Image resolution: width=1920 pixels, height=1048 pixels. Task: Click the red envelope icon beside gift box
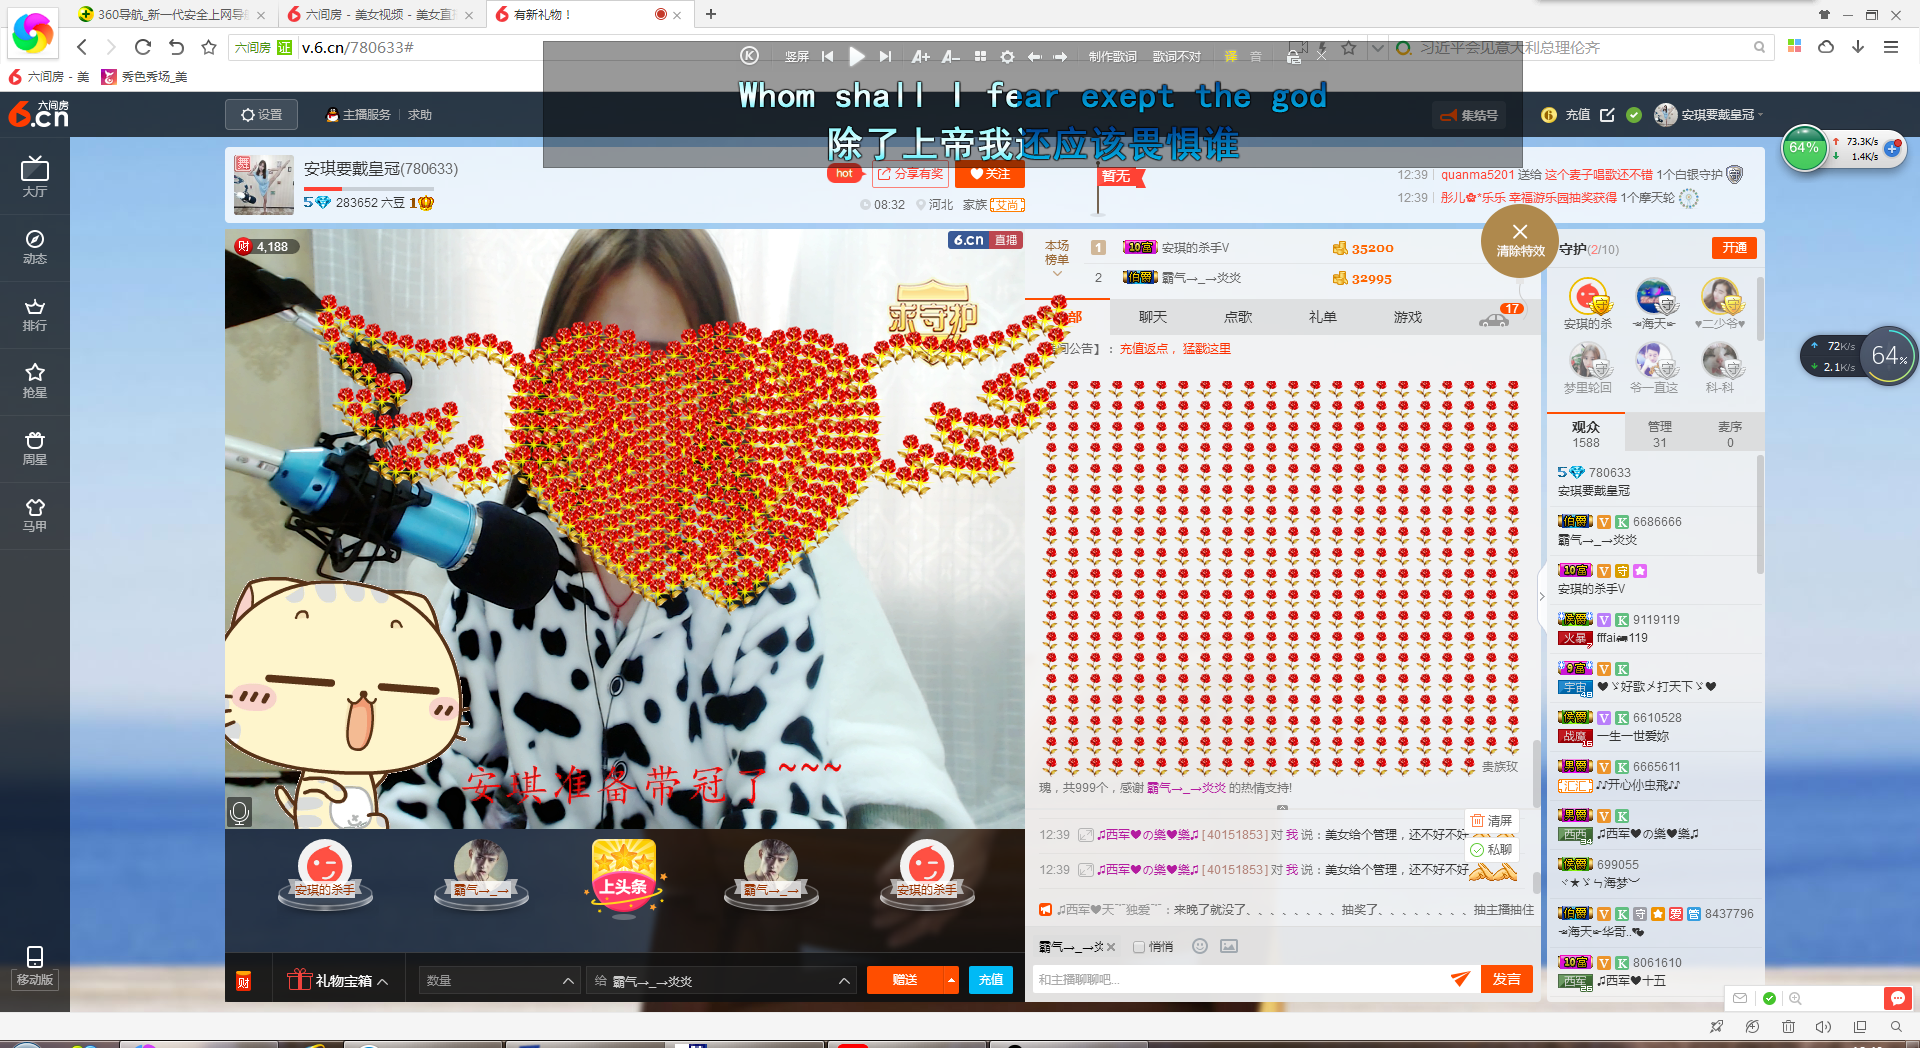243,981
